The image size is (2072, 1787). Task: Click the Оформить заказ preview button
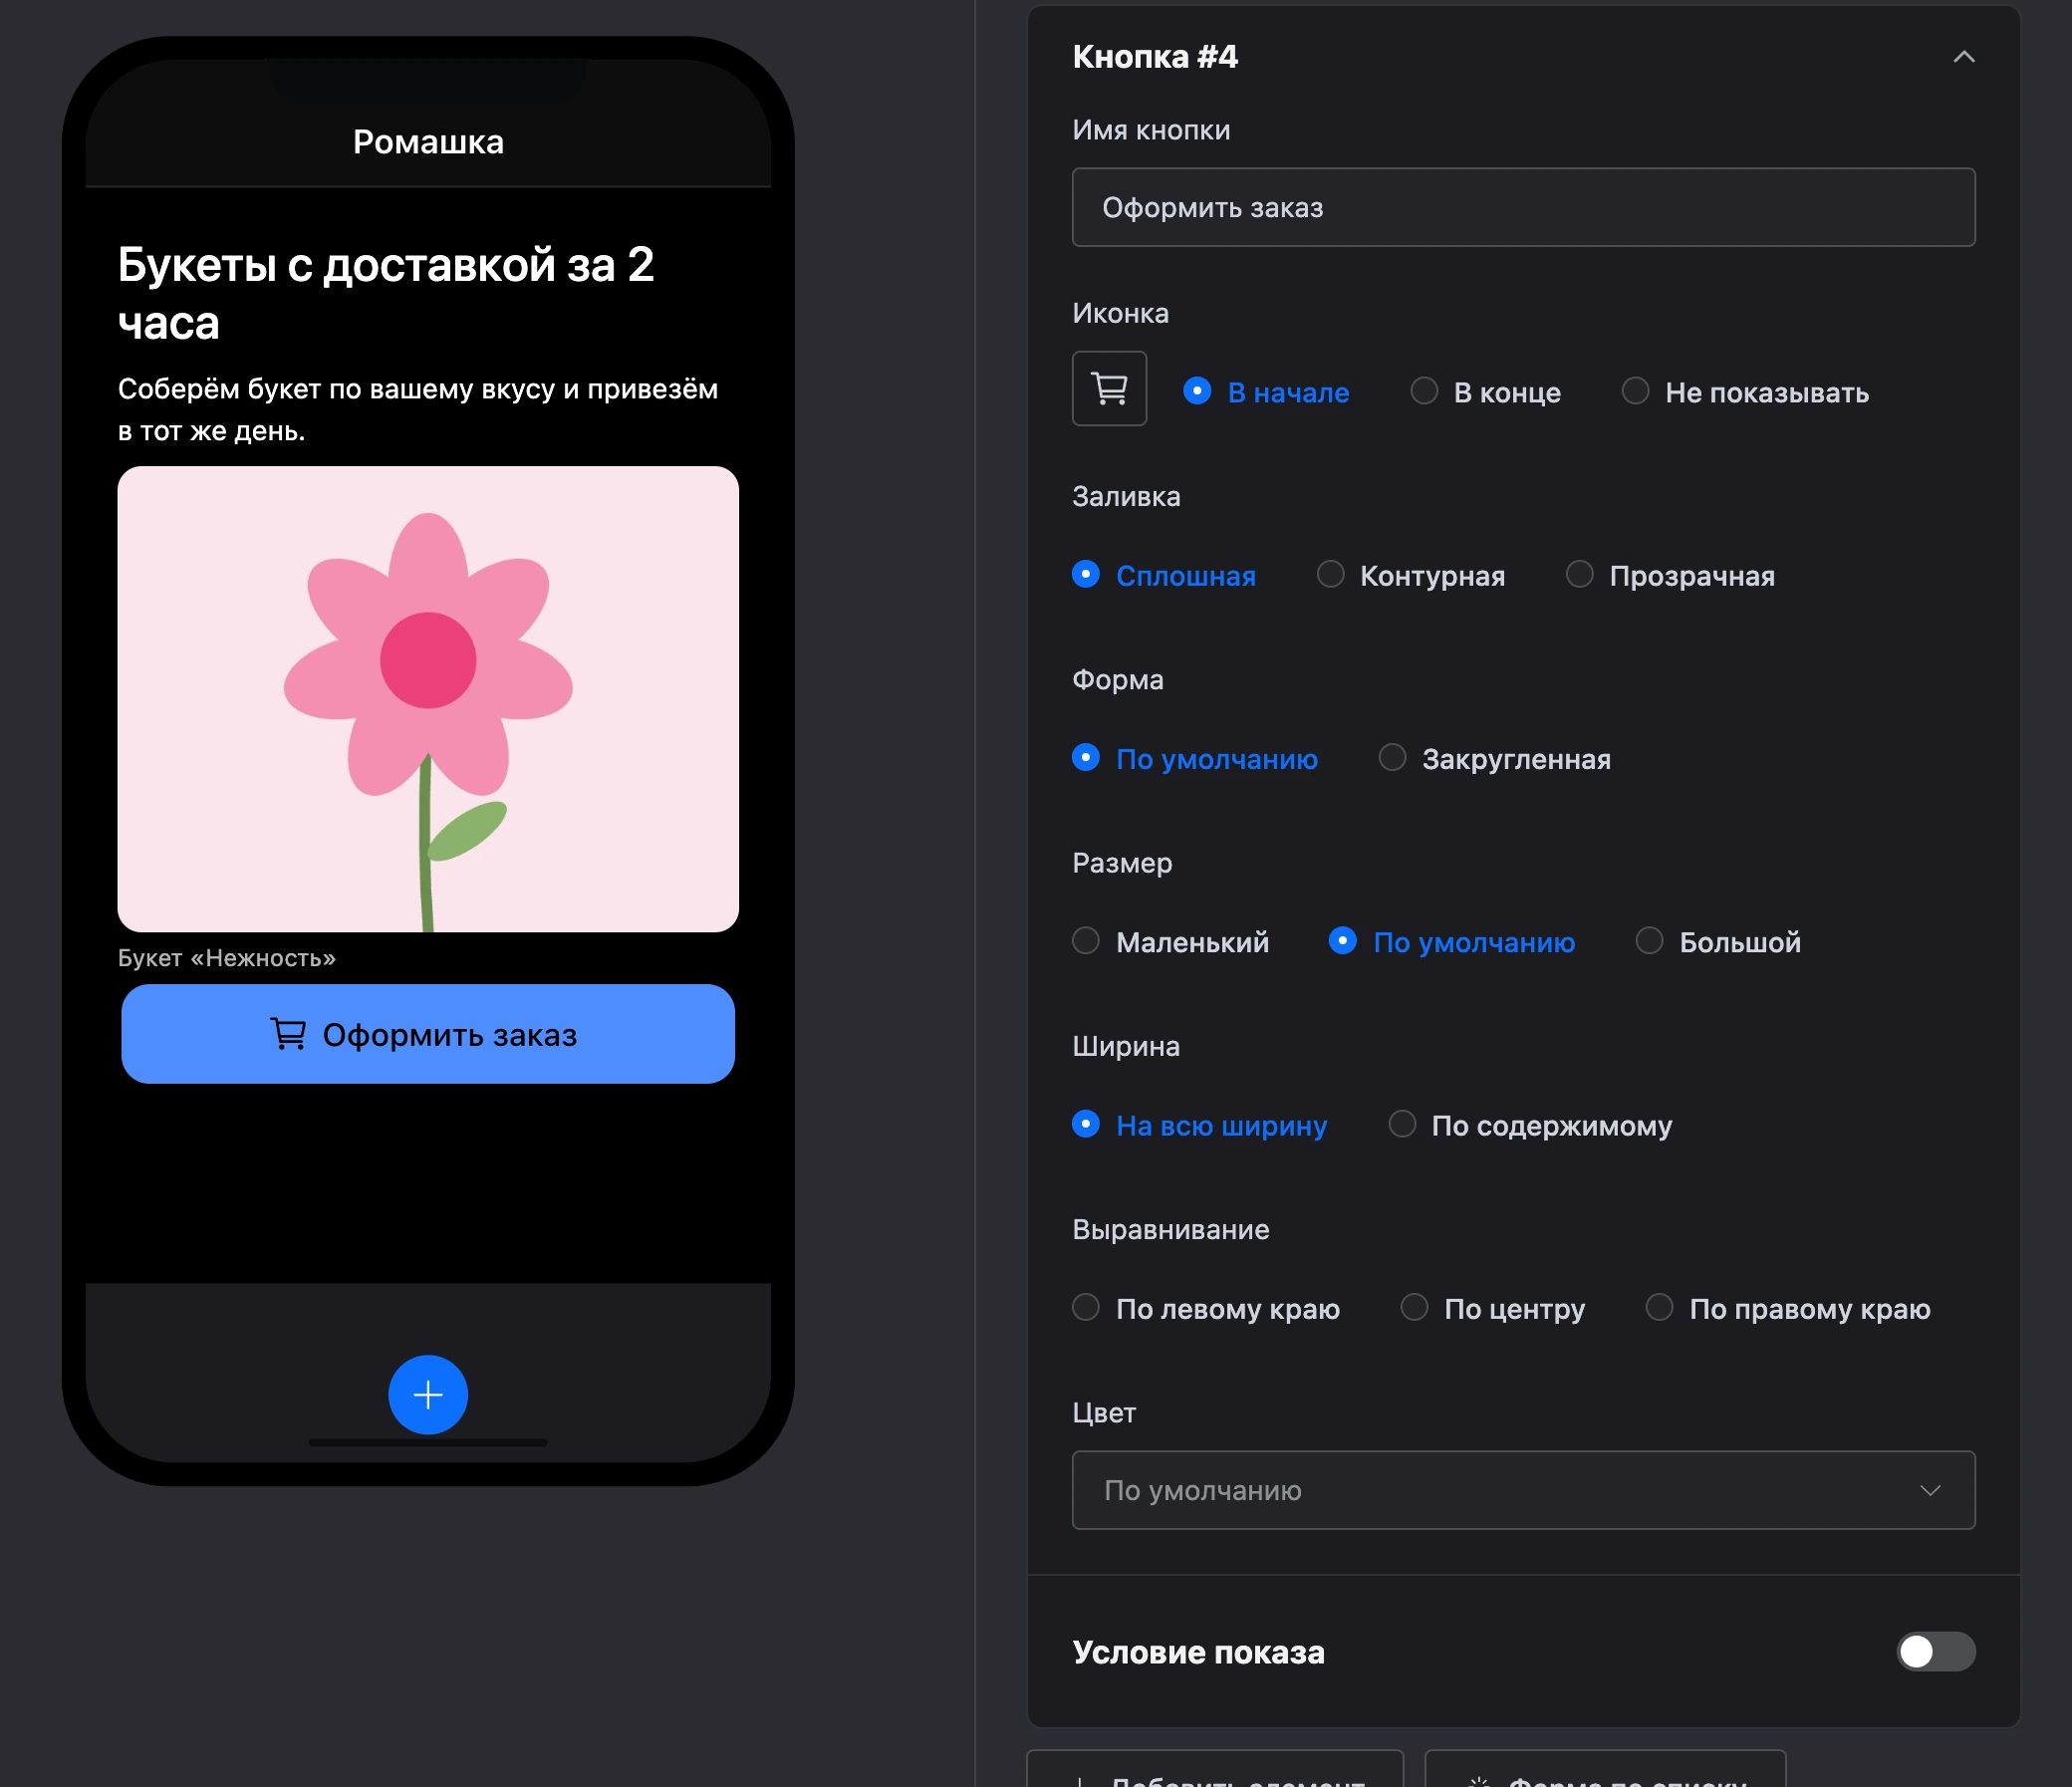point(428,1034)
